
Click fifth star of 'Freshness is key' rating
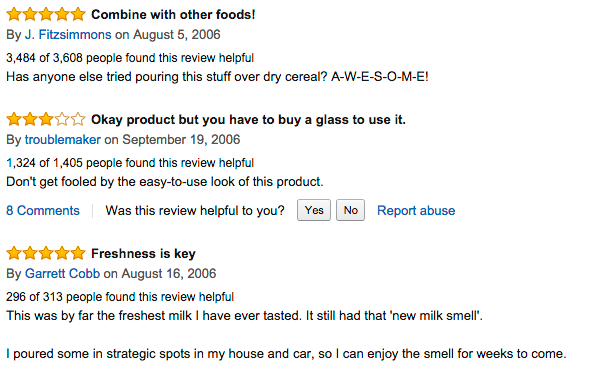point(78,253)
